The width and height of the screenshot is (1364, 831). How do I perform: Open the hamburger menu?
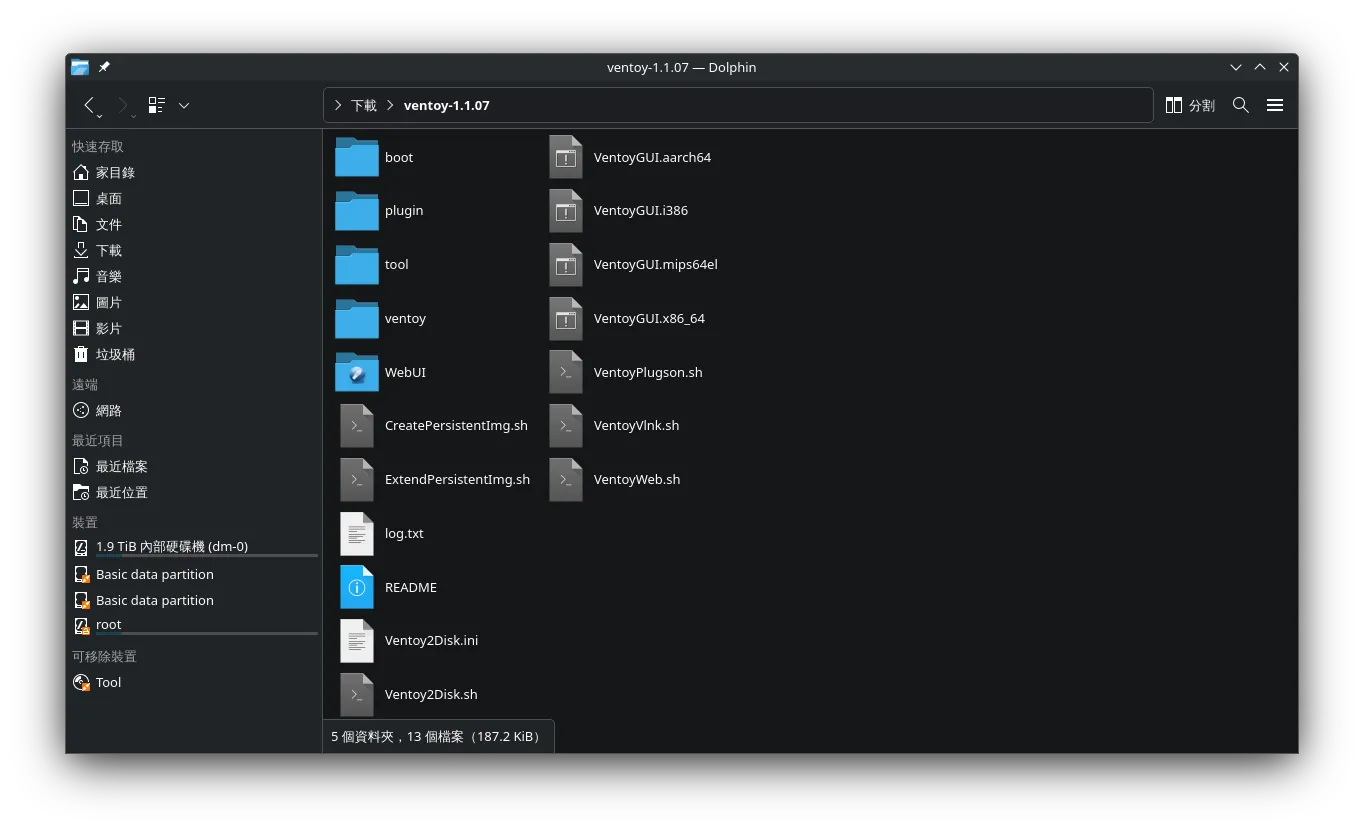tap(1275, 105)
